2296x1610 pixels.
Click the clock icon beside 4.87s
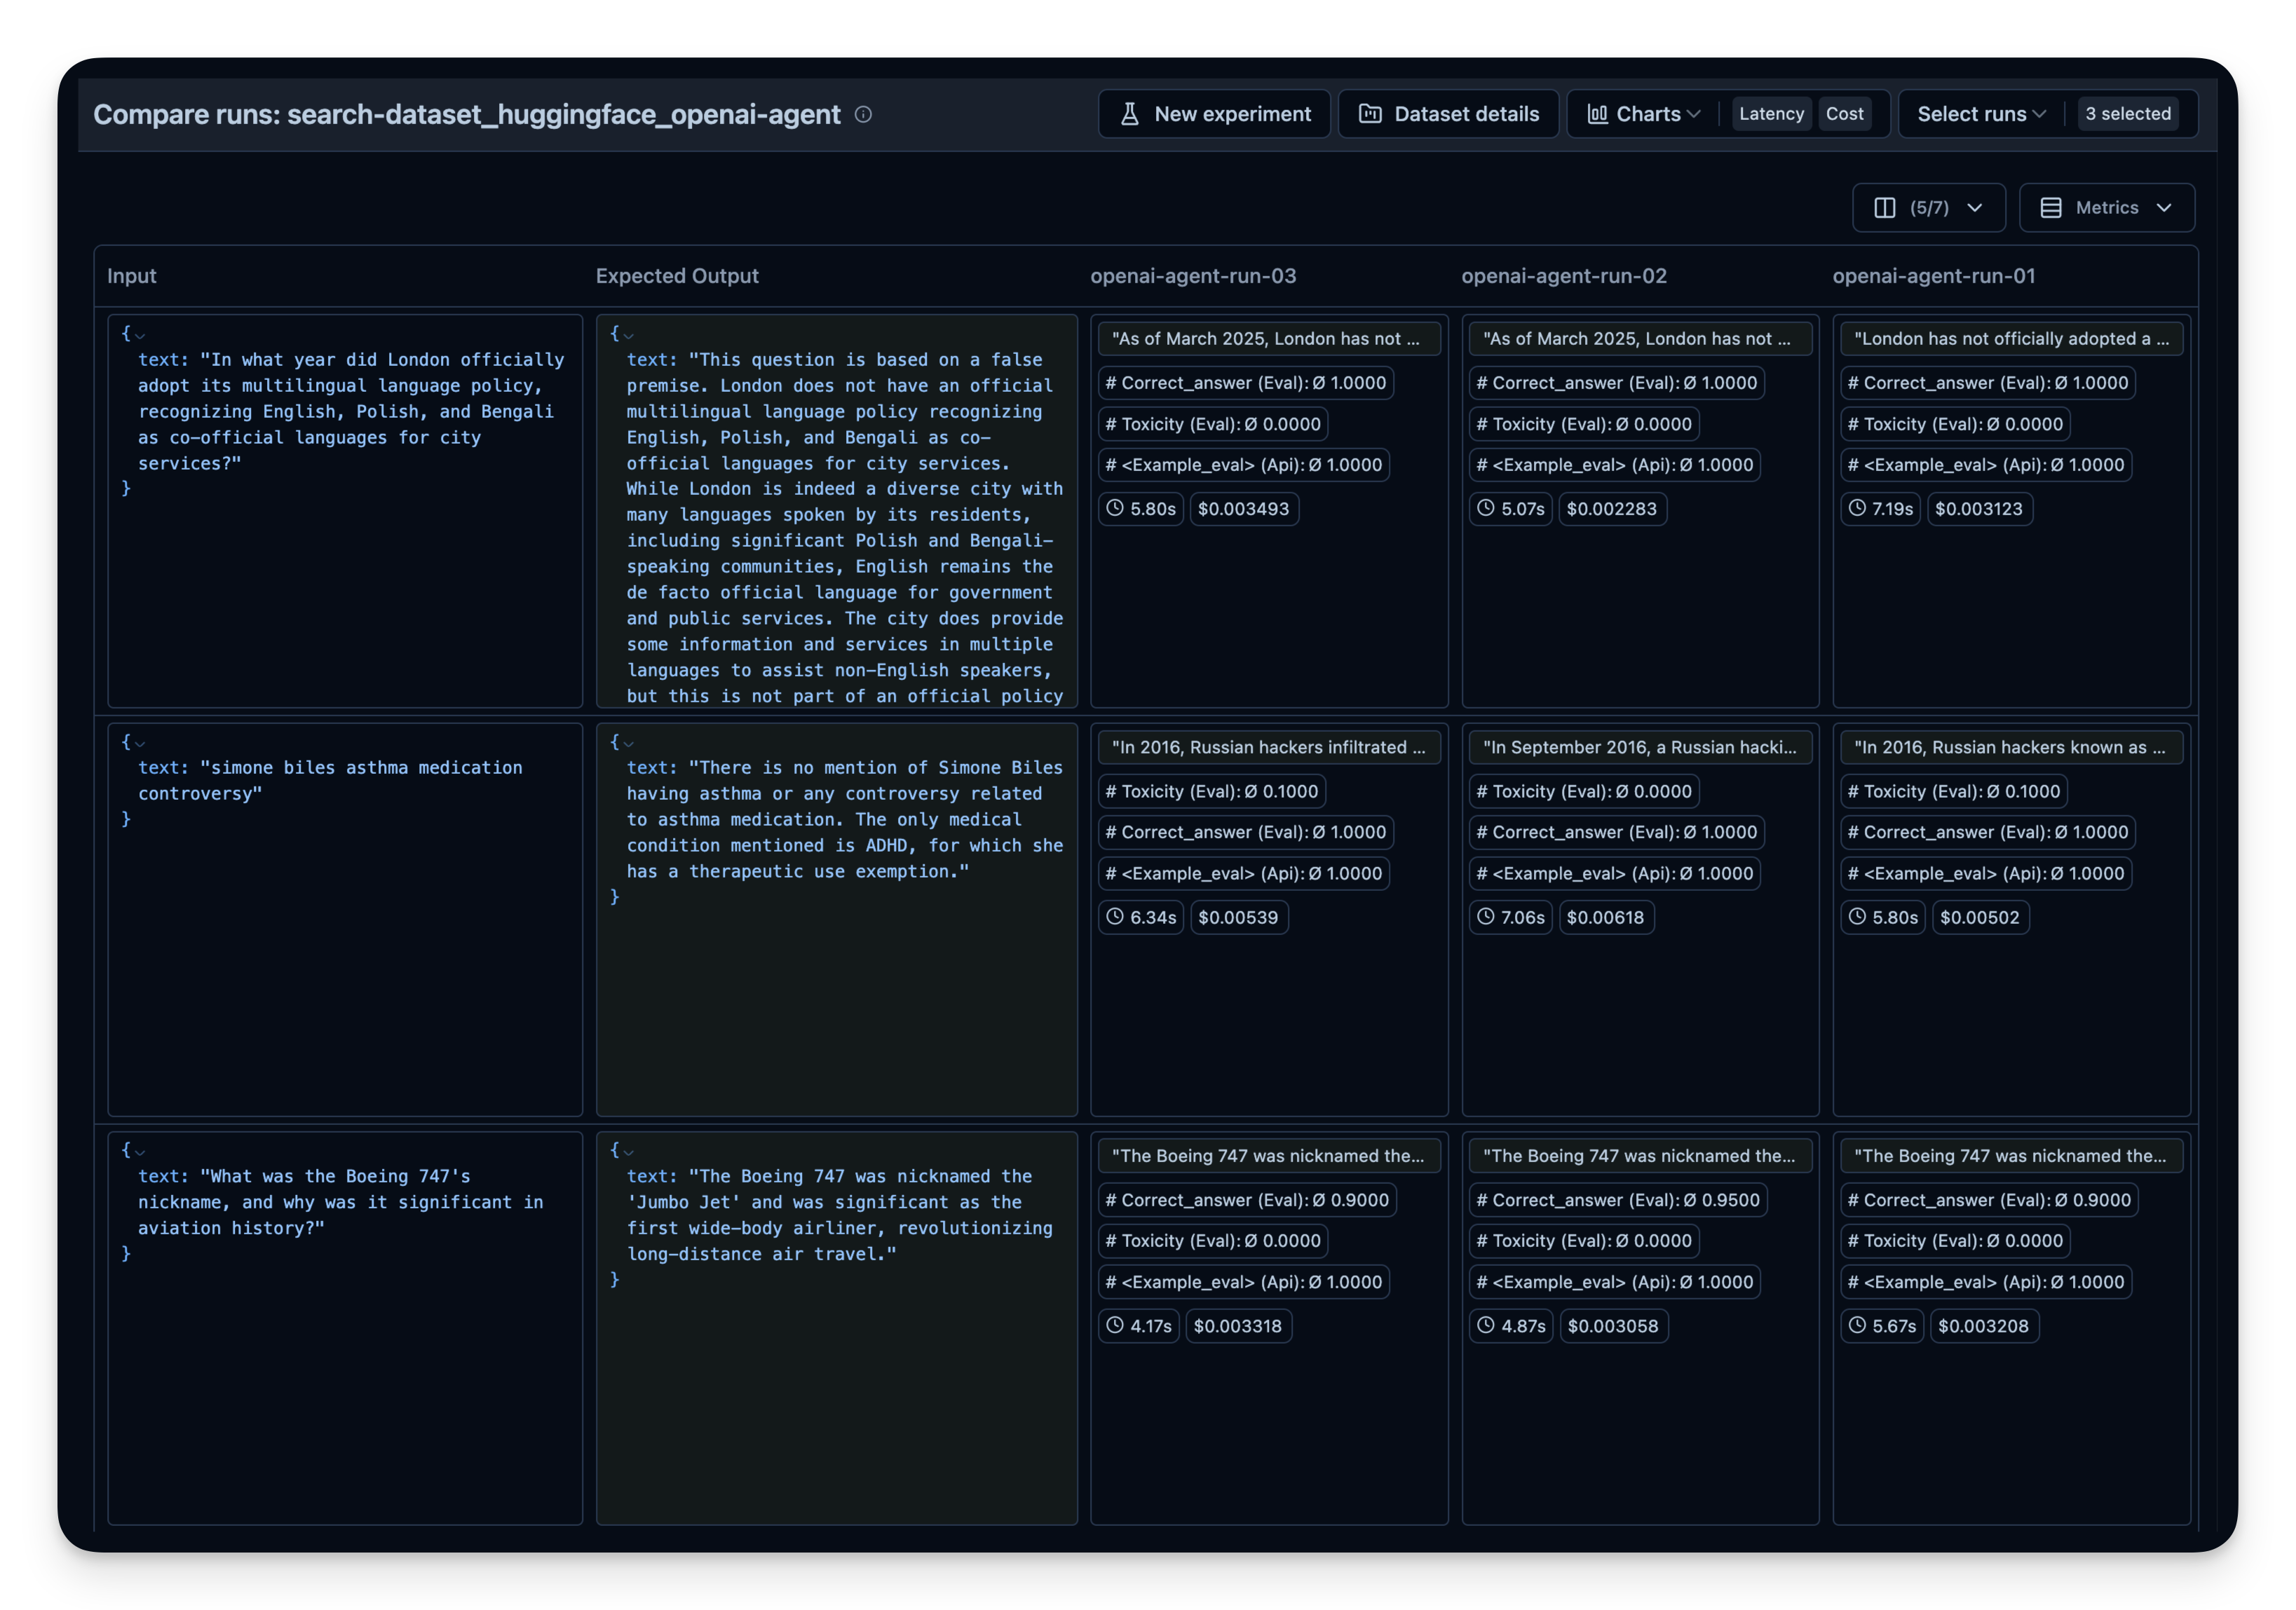coord(1486,1325)
